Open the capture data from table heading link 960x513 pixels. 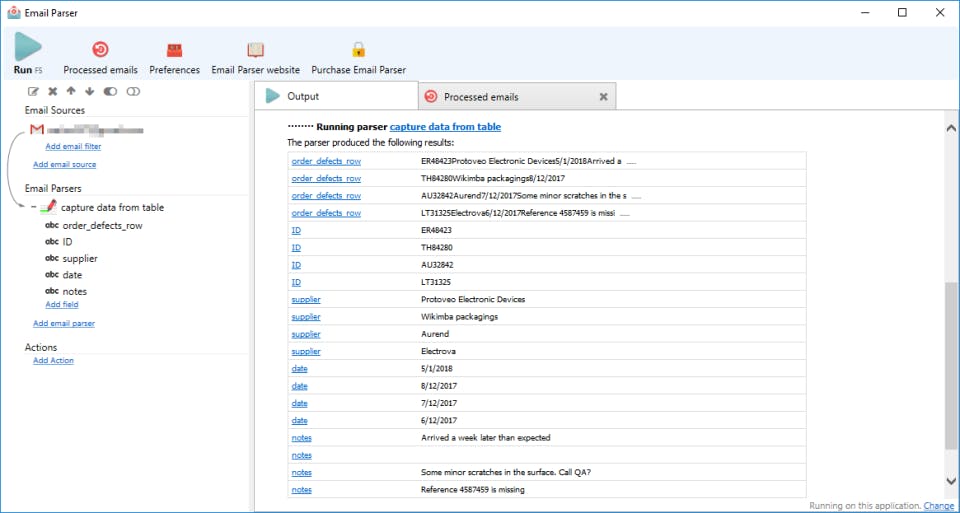click(x=445, y=127)
